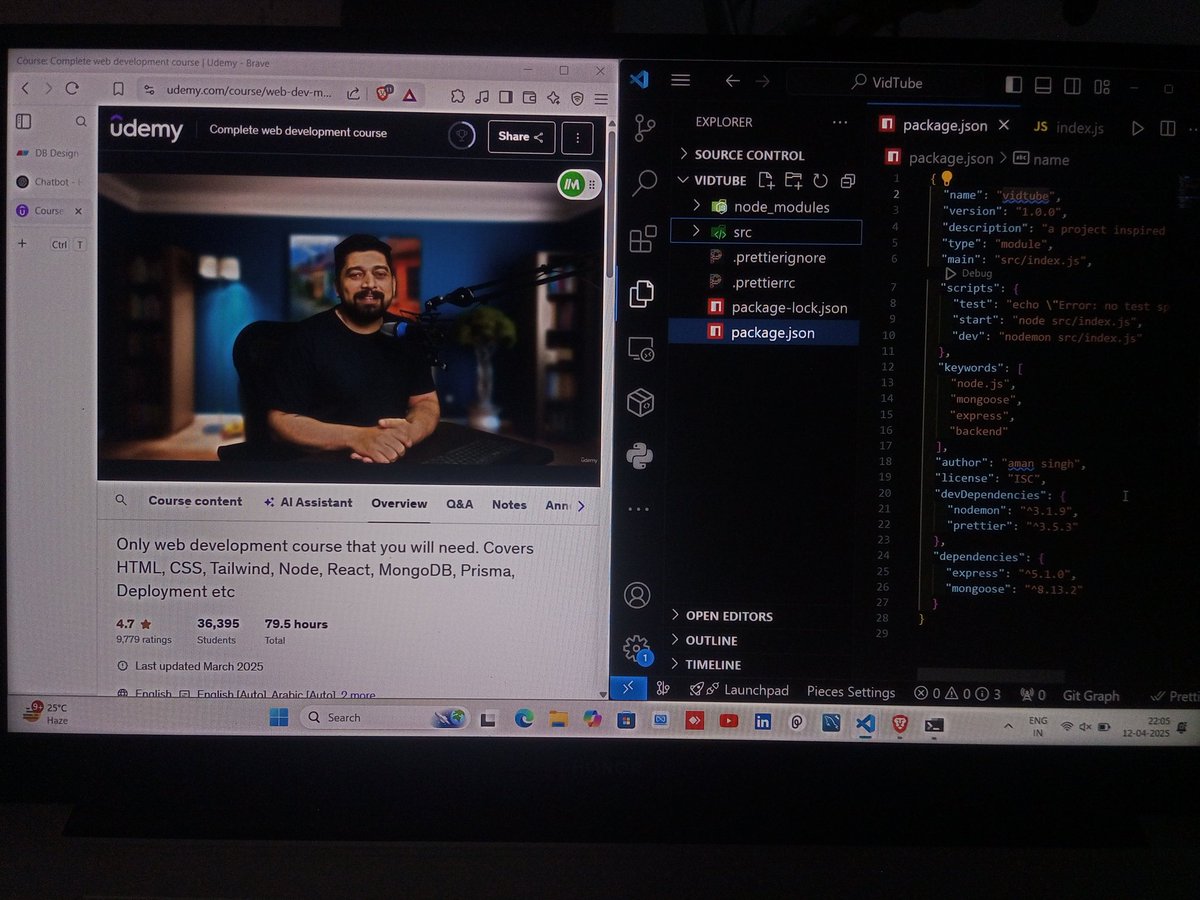Click the lightbulb code action icon
The image size is (1200, 900).
point(947,178)
